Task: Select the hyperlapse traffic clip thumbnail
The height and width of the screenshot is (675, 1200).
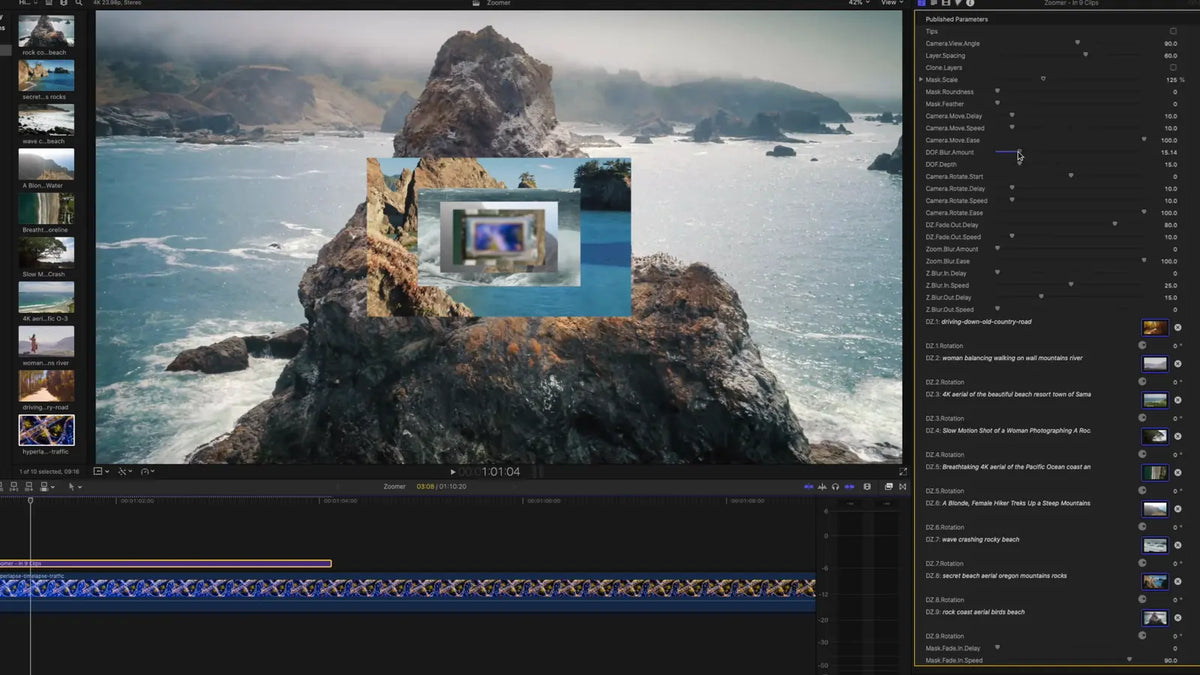Action: click(x=46, y=430)
